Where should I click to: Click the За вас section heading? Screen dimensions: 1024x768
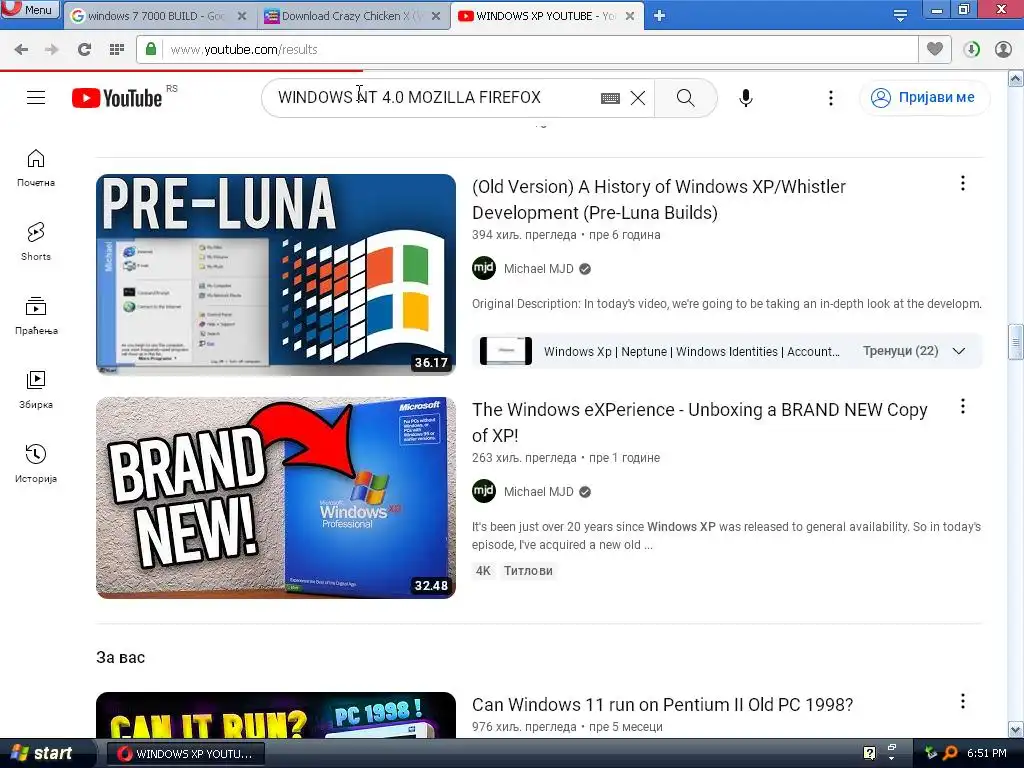(x=120, y=658)
